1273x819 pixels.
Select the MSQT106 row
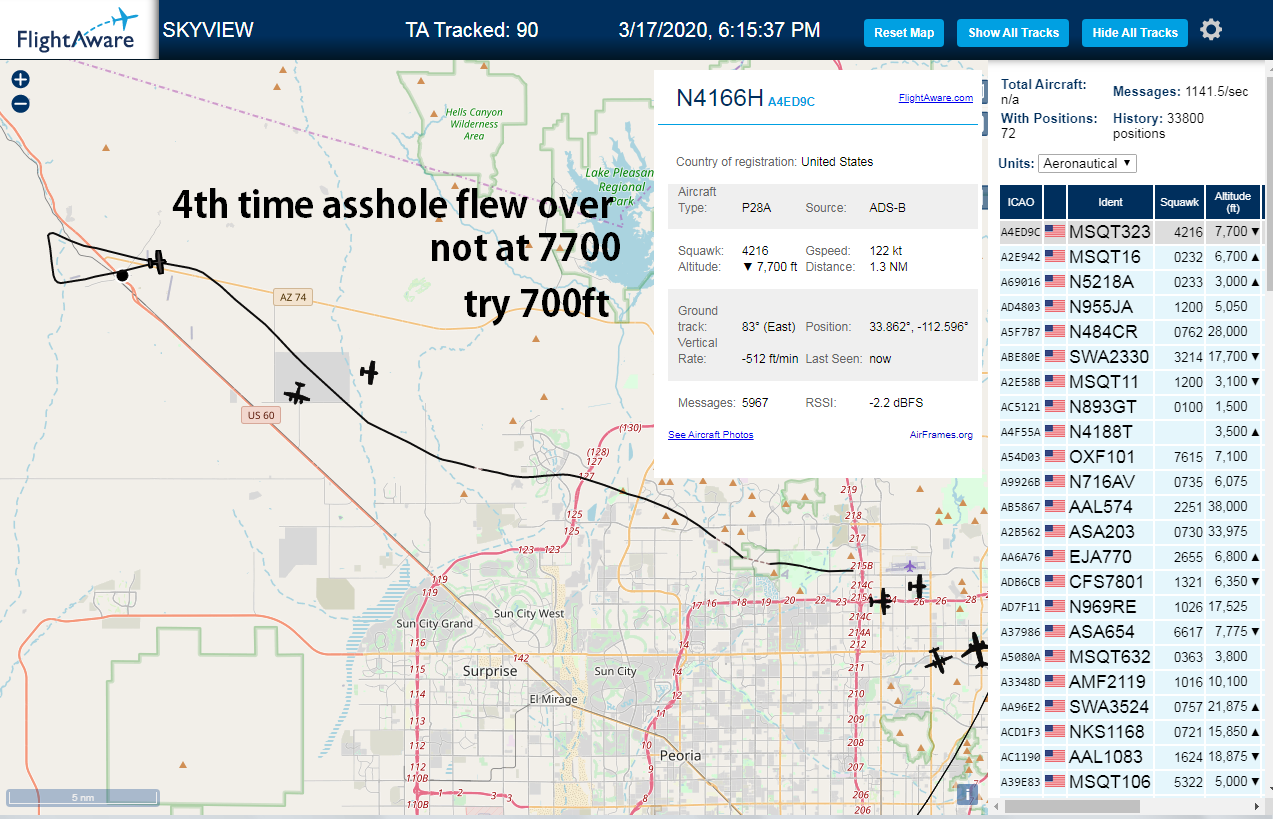(1130, 781)
